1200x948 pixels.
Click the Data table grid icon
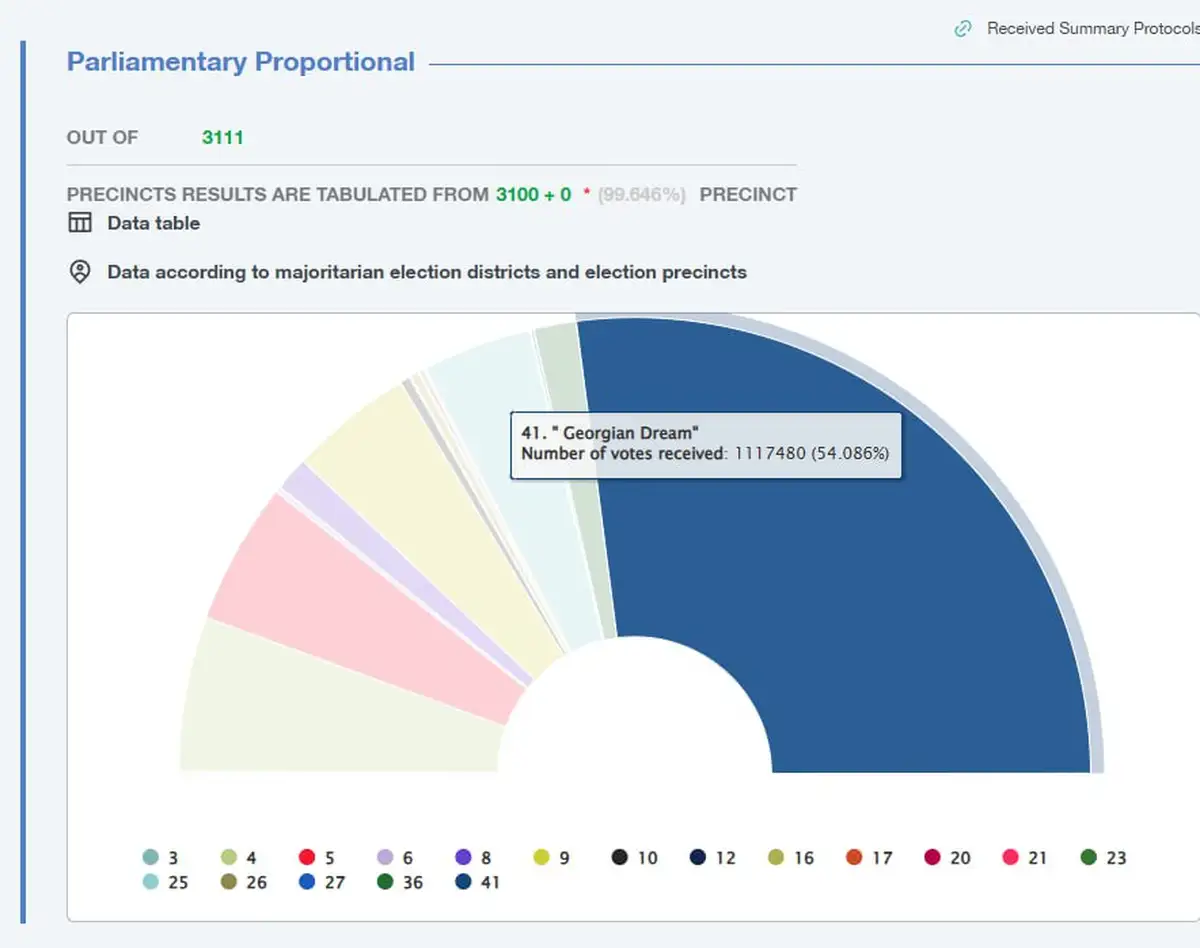[80, 223]
